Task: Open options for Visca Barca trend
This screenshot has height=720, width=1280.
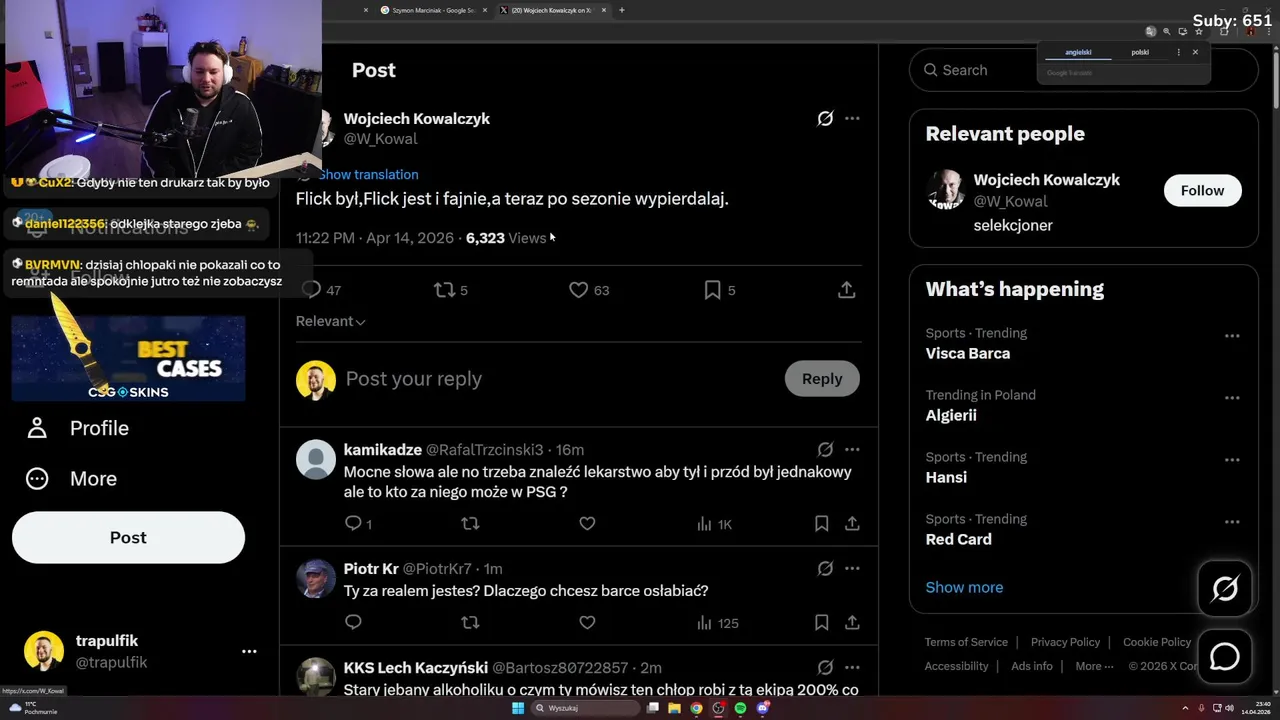Action: [x=1232, y=336]
